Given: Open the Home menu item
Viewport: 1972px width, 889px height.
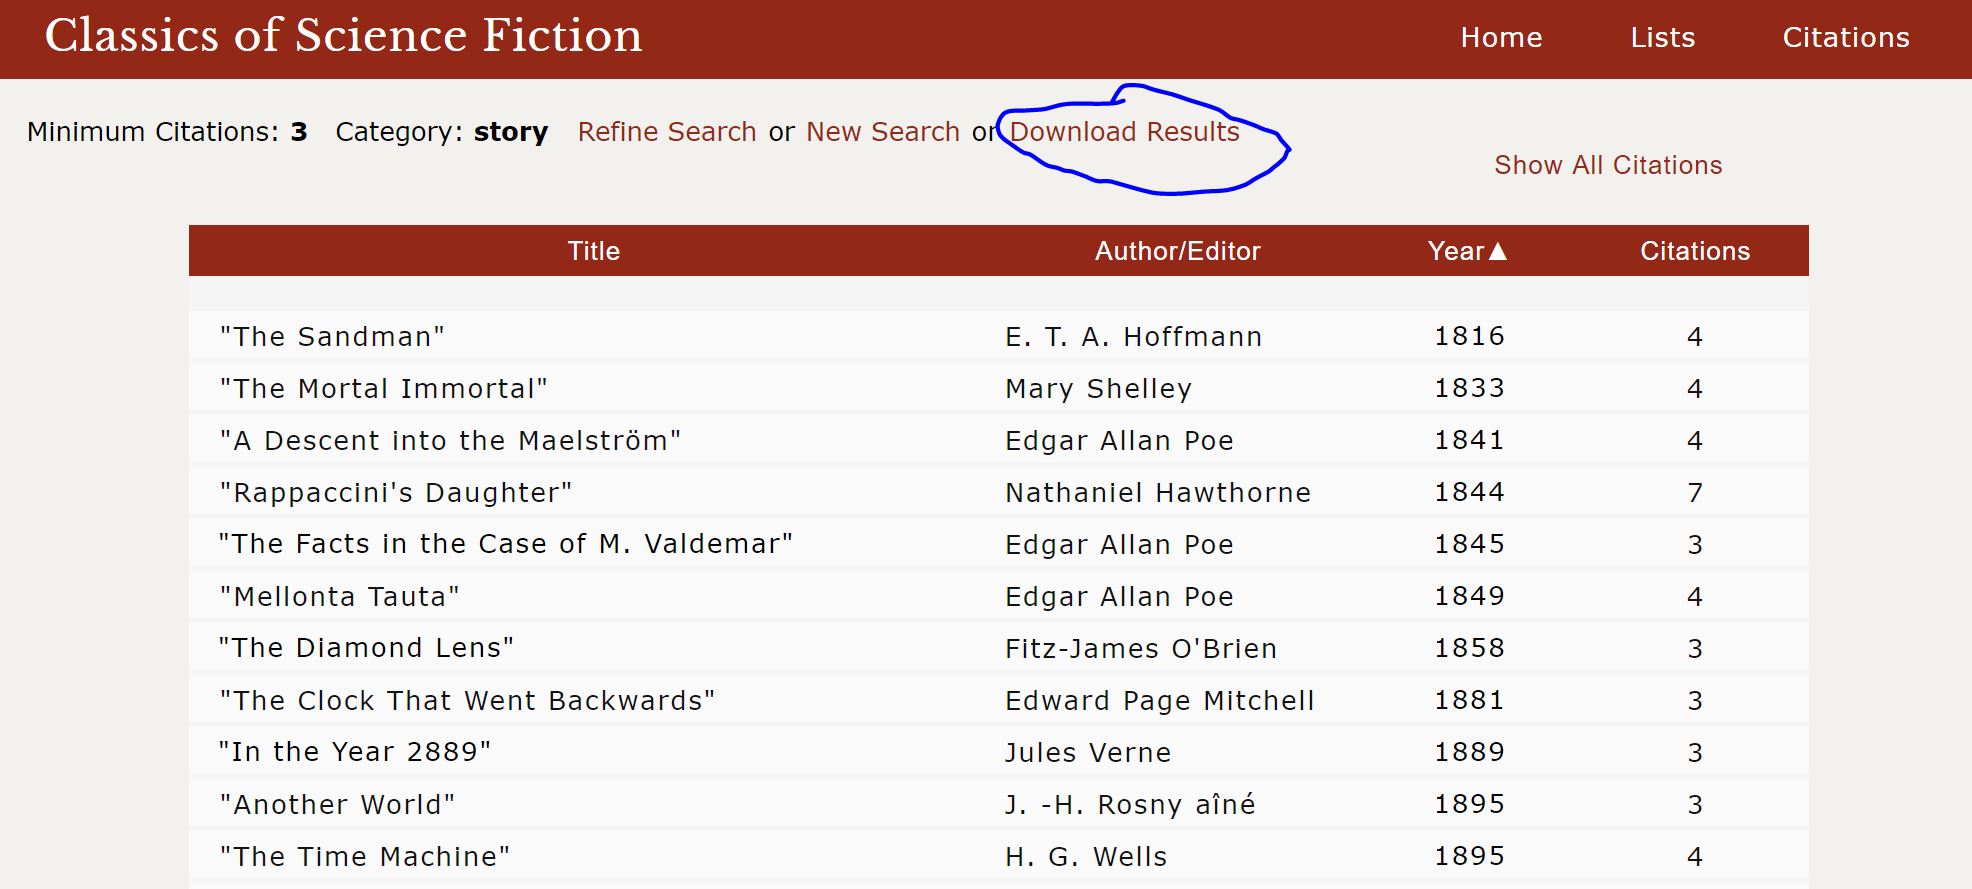Looking at the screenshot, I should tap(1501, 38).
